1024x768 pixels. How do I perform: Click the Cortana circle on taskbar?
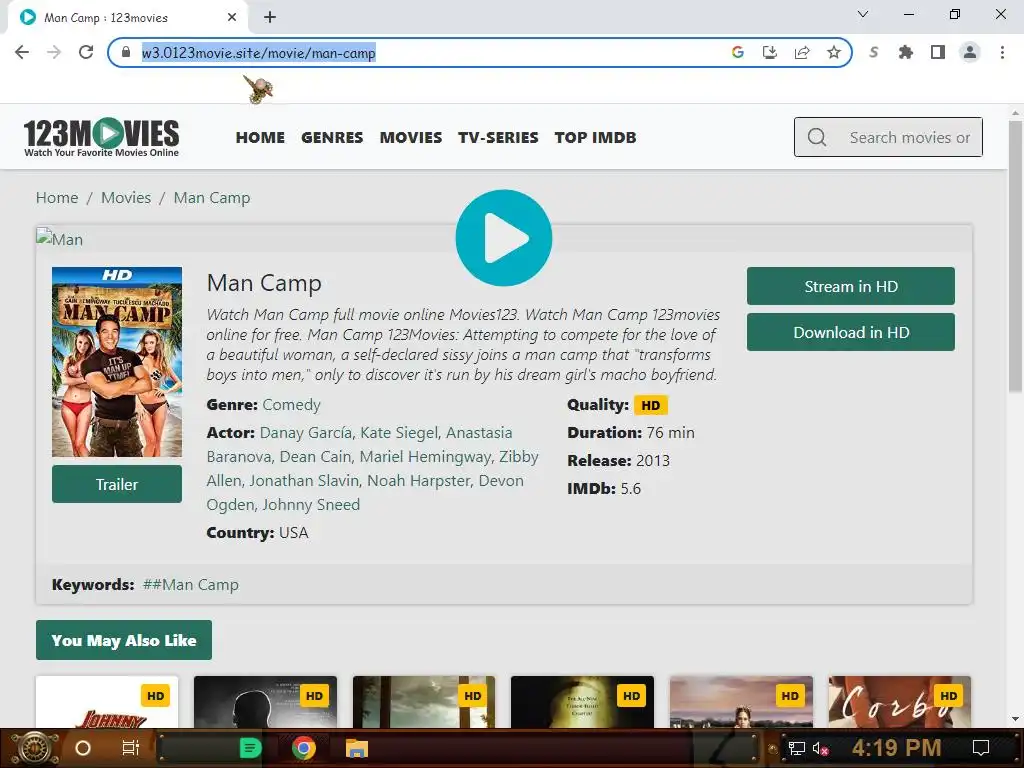(x=83, y=748)
